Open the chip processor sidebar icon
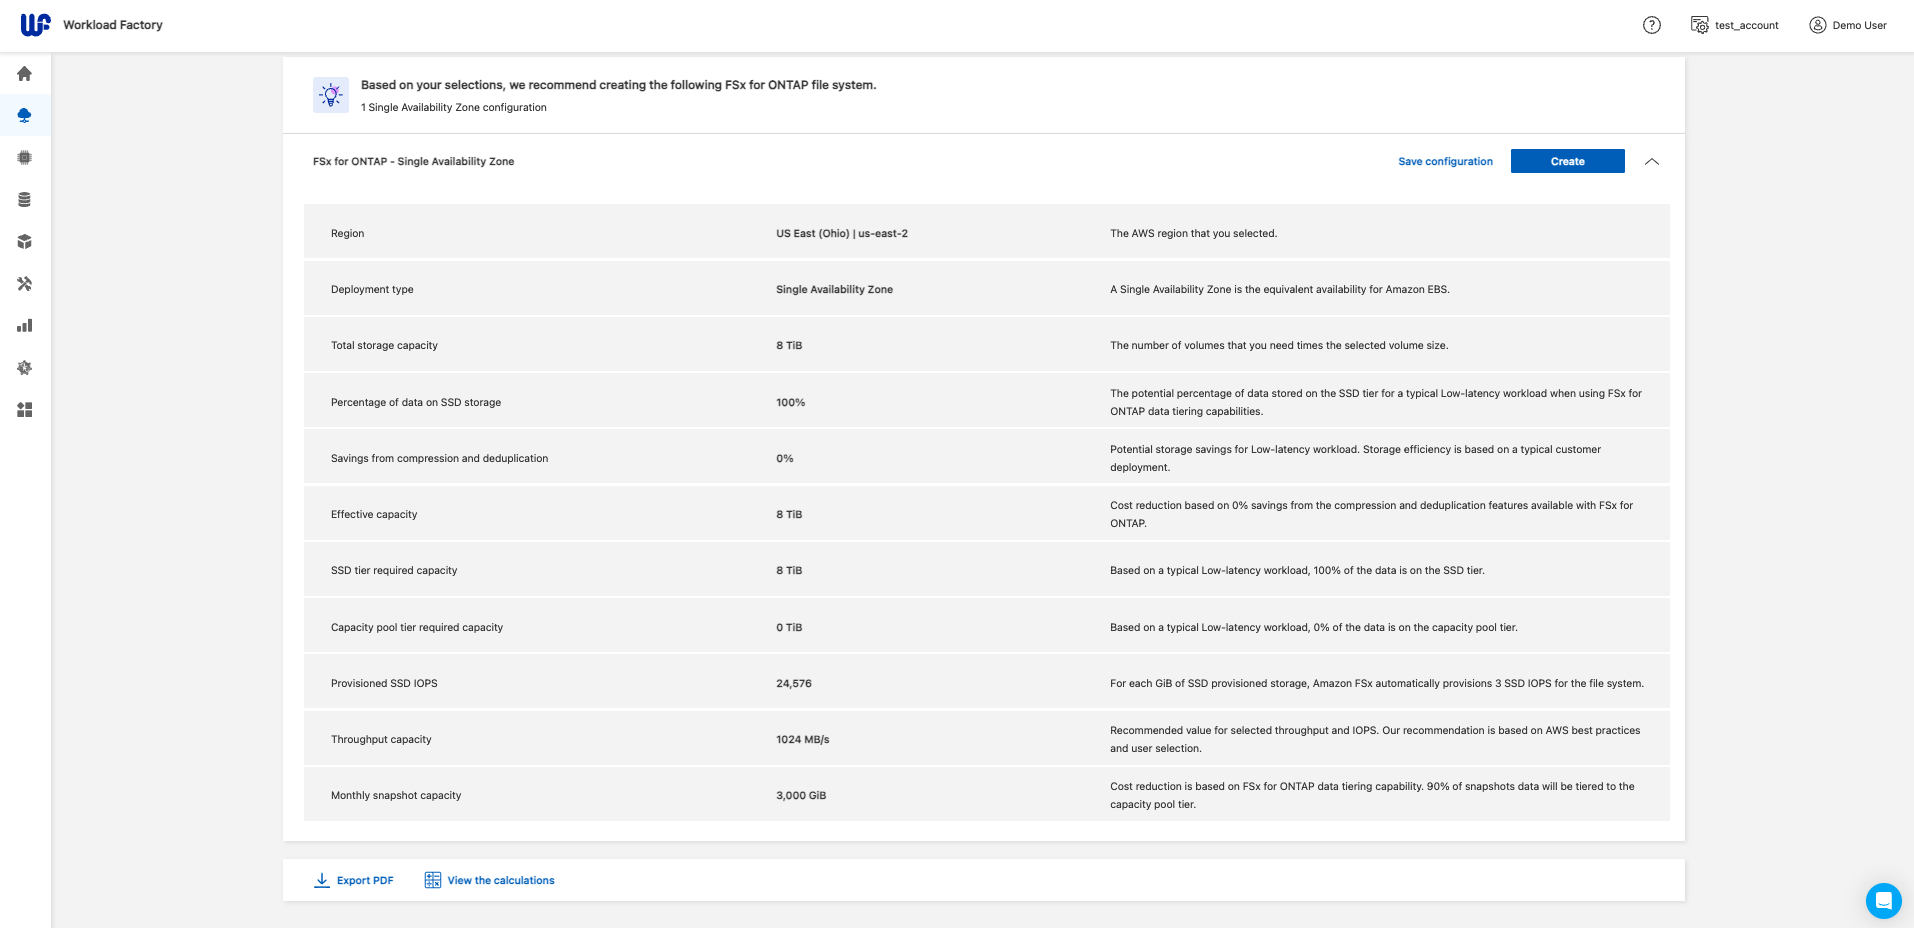 point(25,158)
